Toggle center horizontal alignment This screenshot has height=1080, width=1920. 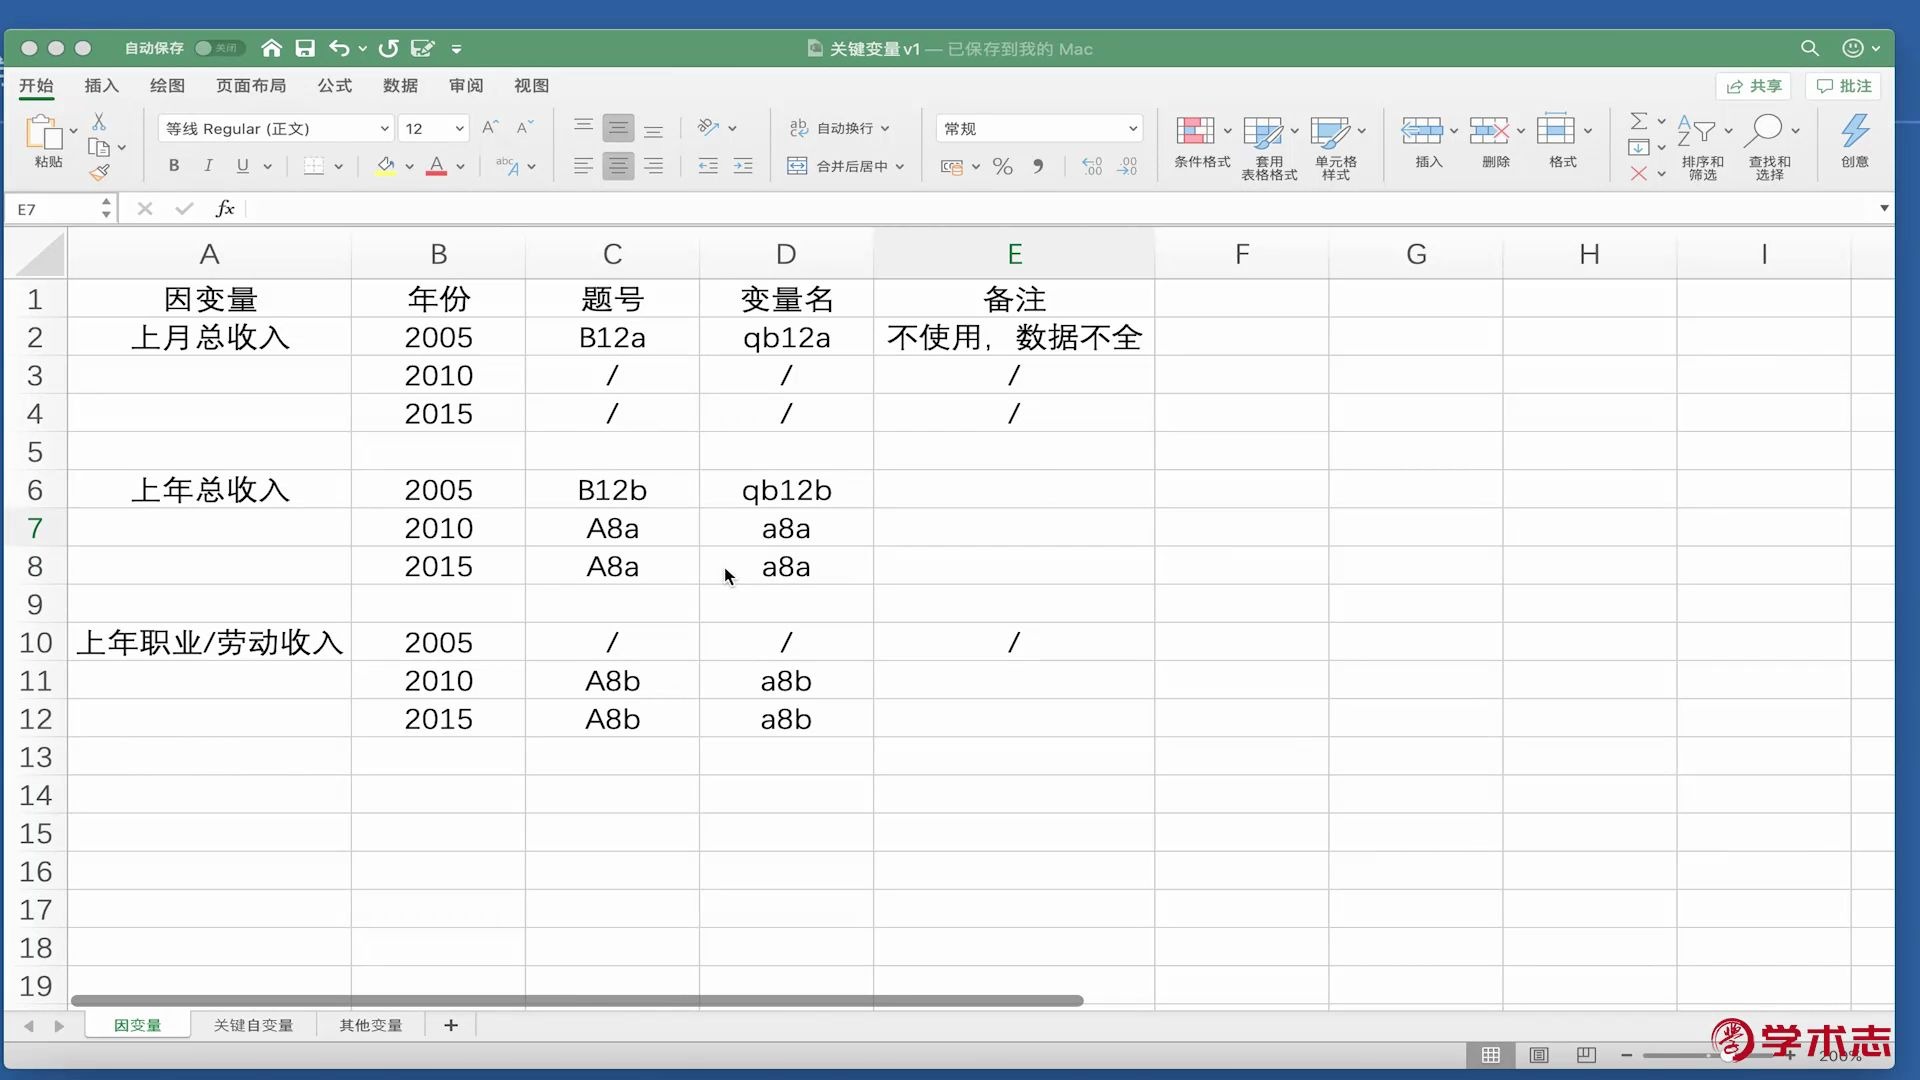[618, 166]
